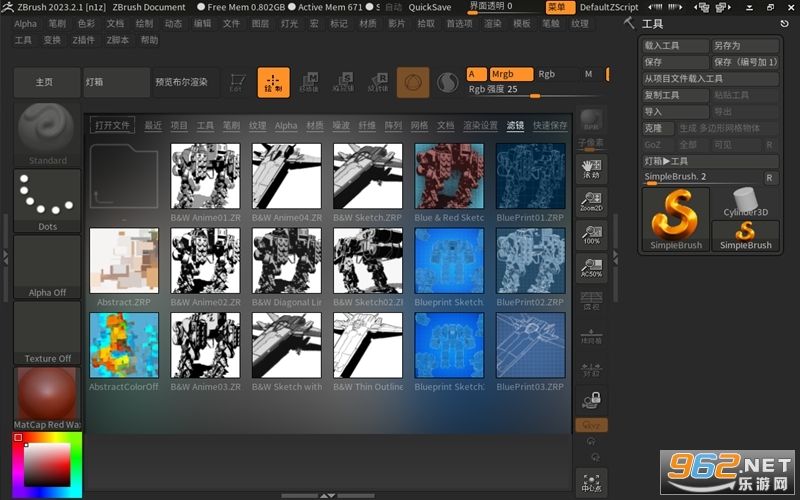Expand the 灯箱▶工具 button
800x500 pixels.
point(711,161)
